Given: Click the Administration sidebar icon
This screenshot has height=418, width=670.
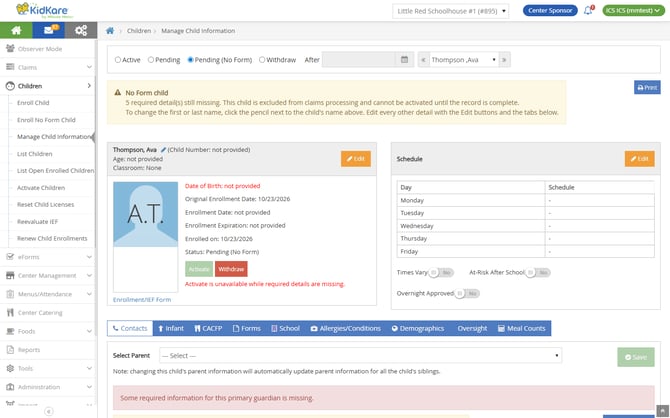Looking at the screenshot, I should 10,387.
